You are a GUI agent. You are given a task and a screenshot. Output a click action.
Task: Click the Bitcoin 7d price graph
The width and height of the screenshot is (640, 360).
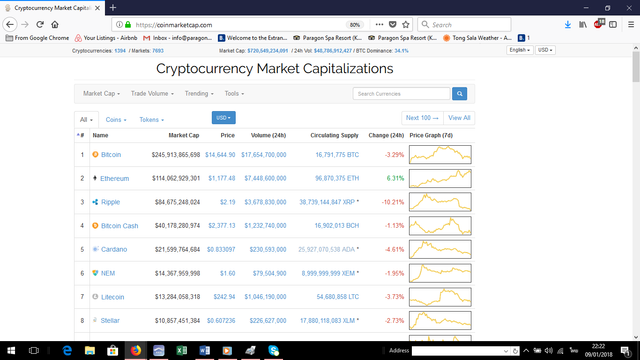click(x=440, y=154)
